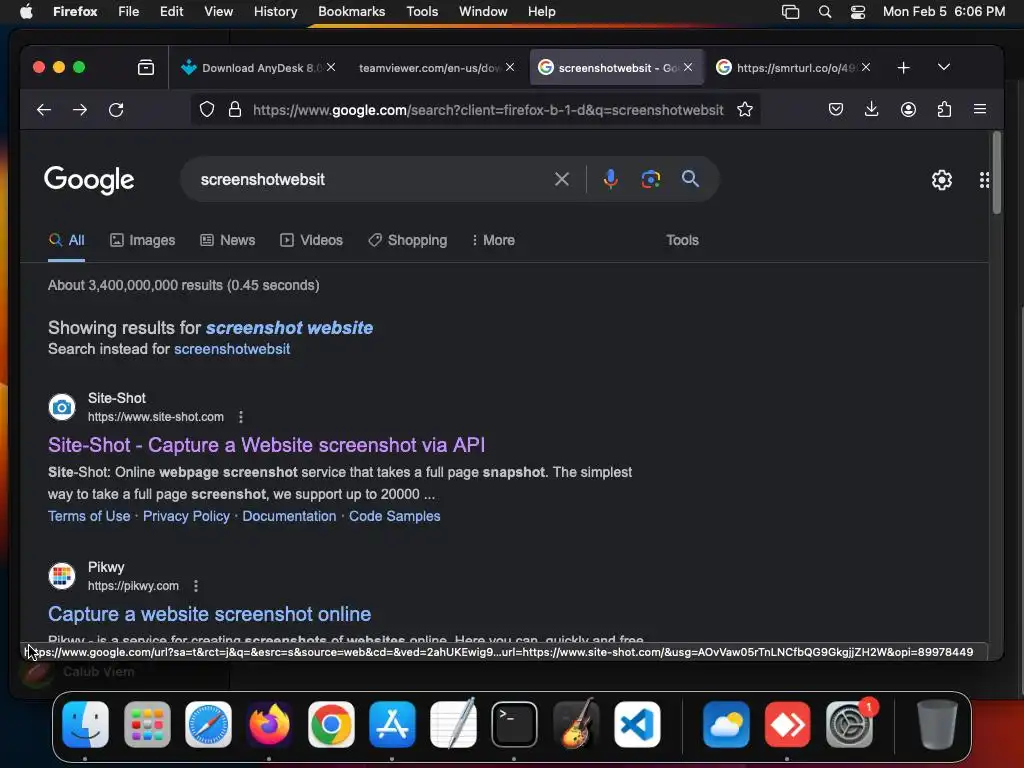Image resolution: width=1024 pixels, height=768 pixels.
Task: Open Site-Shot Capture a Website screenshot result
Action: pos(266,445)
